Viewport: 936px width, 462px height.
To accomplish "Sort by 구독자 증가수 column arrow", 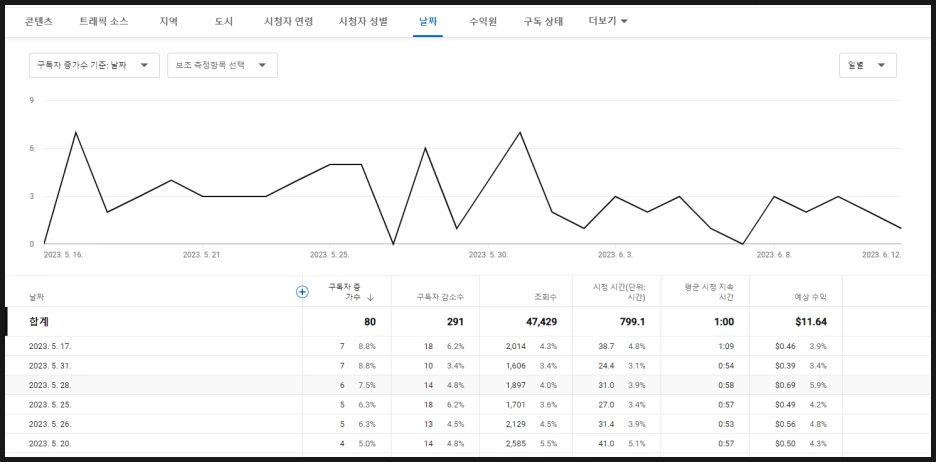I will coord(371,297).
